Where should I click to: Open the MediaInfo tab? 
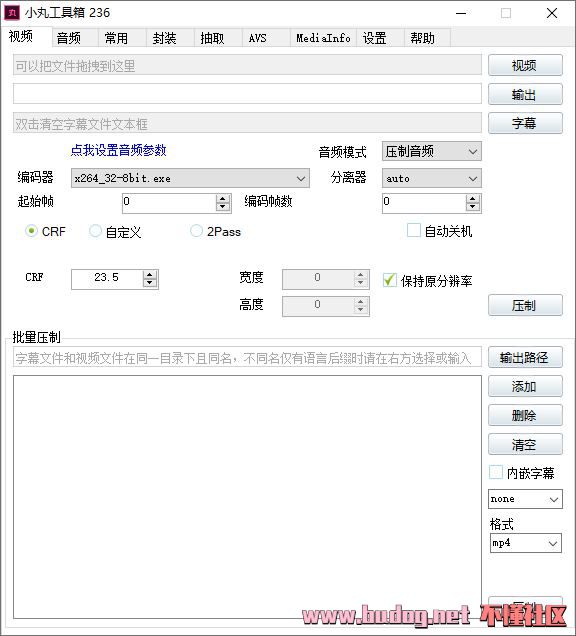(x=323, y=38)
